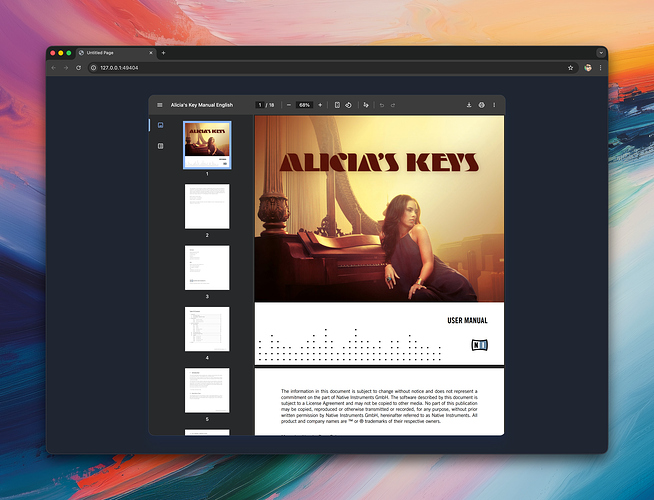This screenshot has width=654, height=500.
Task: Click the browser back arrow
Action: coord(53,68)
